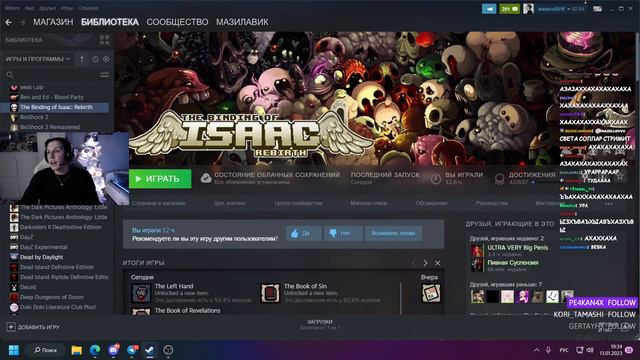Select Doki Doki Literature Club Plus in list

pos(57,307)
